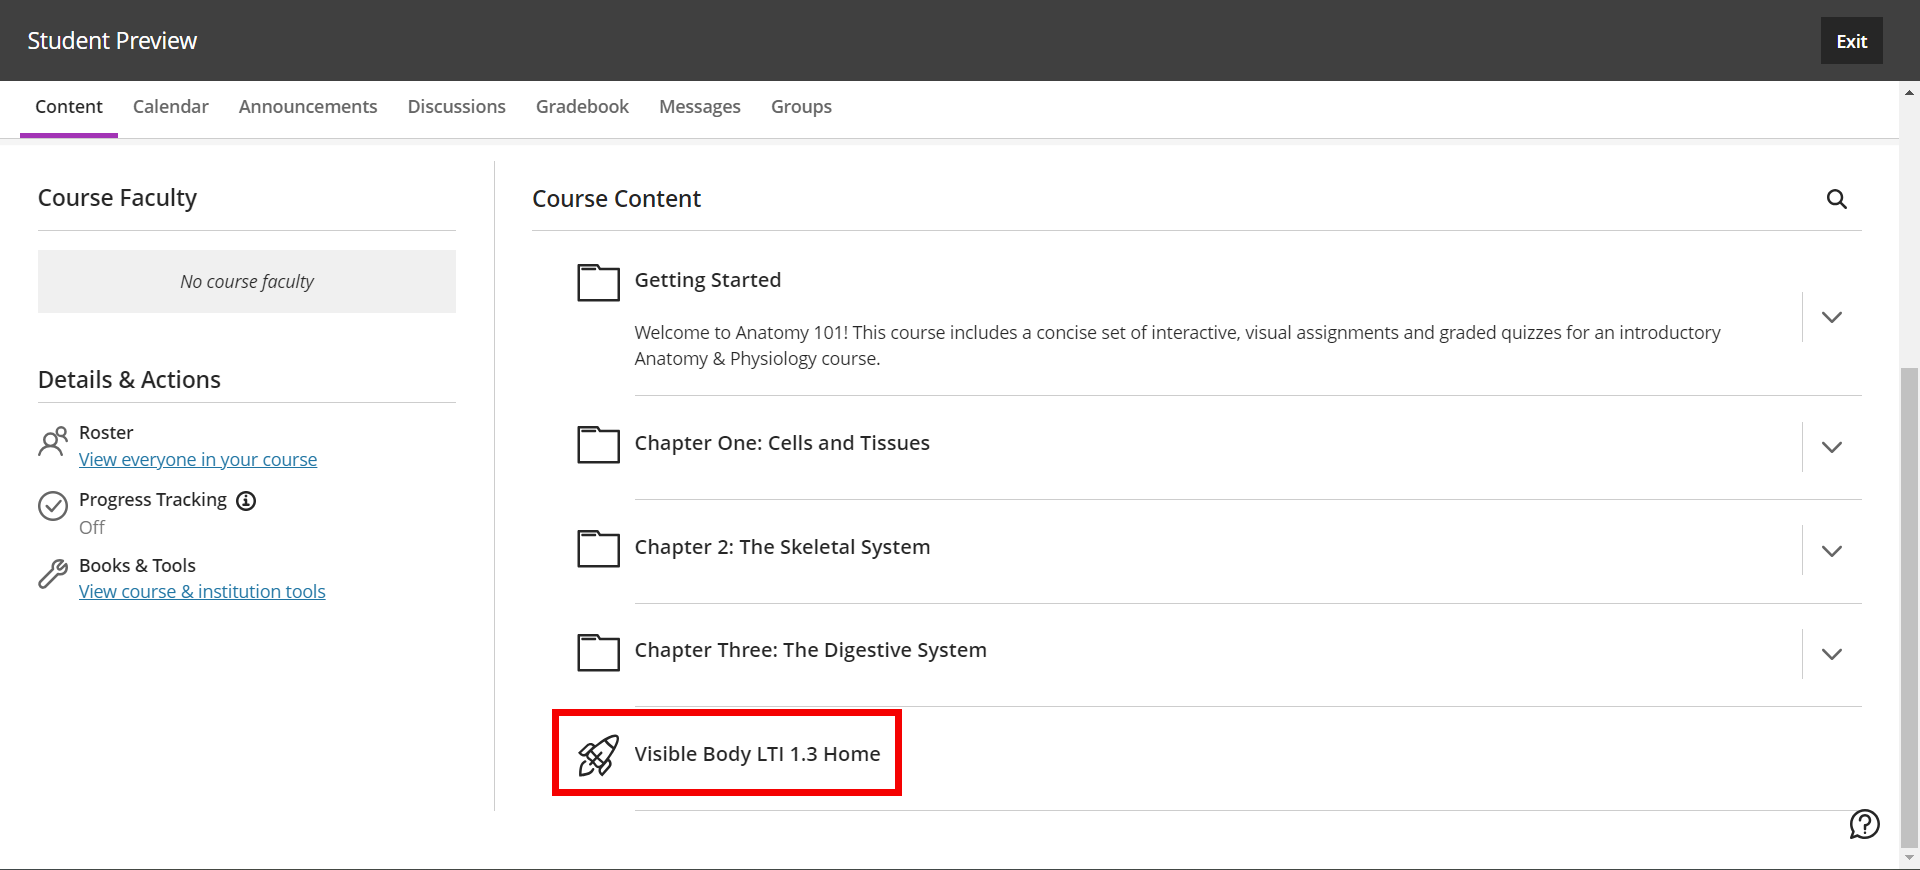Open the Discussions tab
Viewport: 1920px width, 870px height.
456,106
